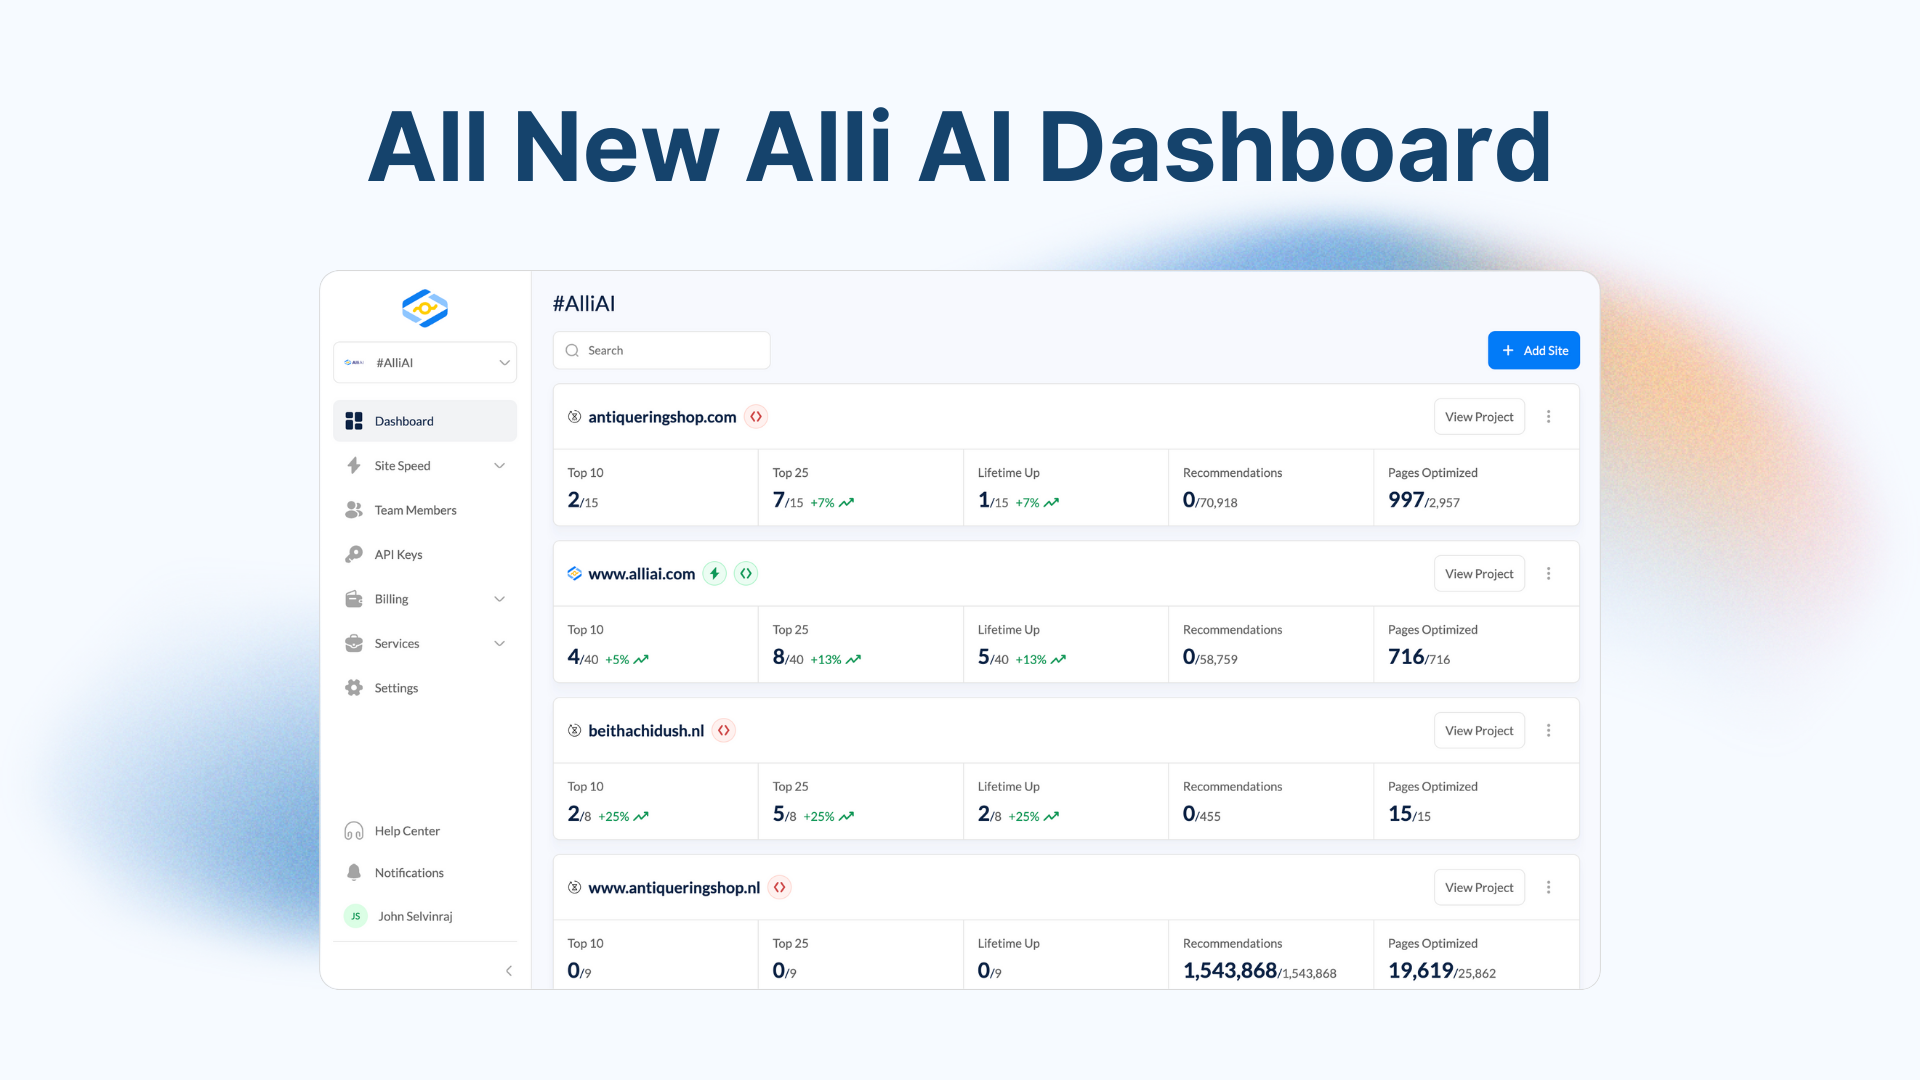Click inside the Search field
The height and width of the screenshot is (1080, 1920).
[661, 350]
